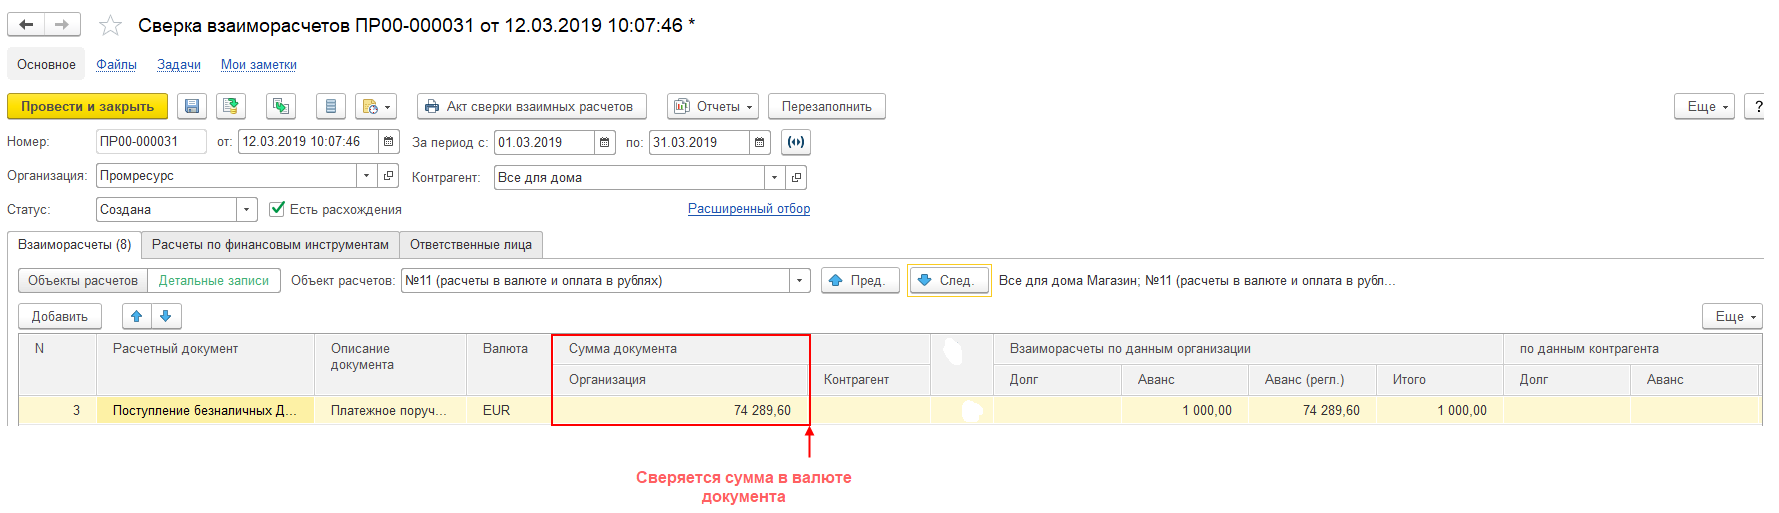Select the Аванс (регл.) 74 289,60 cell
Image resolution: width=1779 pixels, height=513 pixels.
(x=1312, y=411)
